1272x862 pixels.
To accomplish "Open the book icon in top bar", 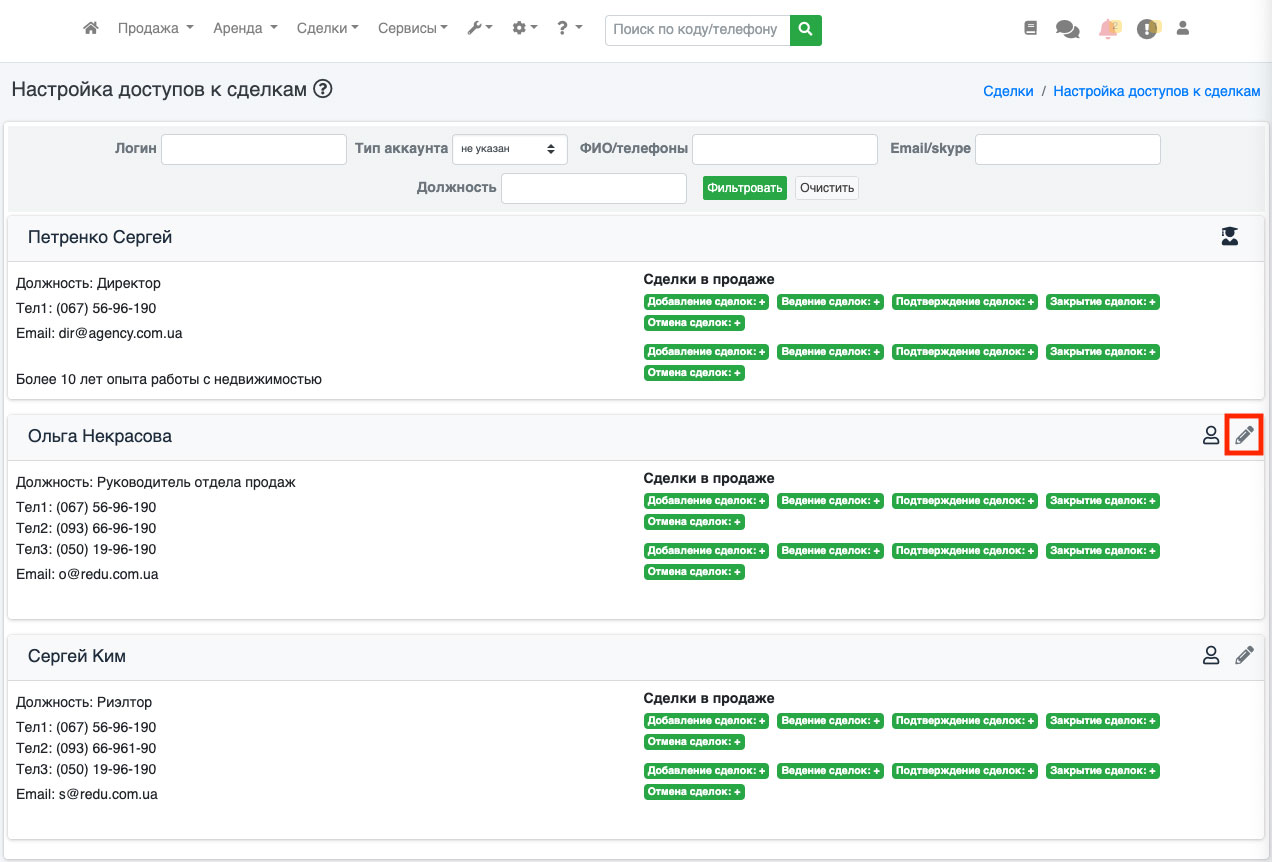I will [1031, 29].
